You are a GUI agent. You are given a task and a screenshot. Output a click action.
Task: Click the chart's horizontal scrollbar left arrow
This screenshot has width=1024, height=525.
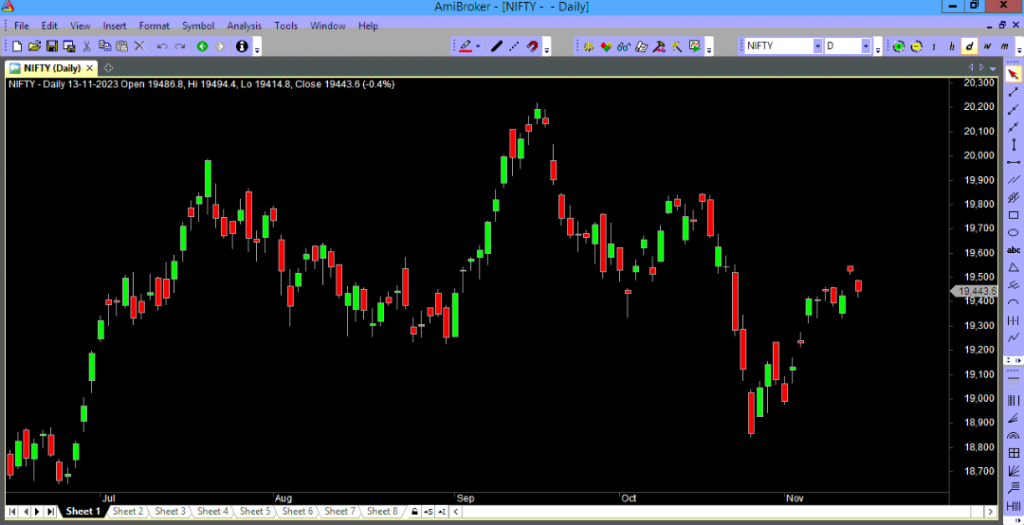point(456,511)
